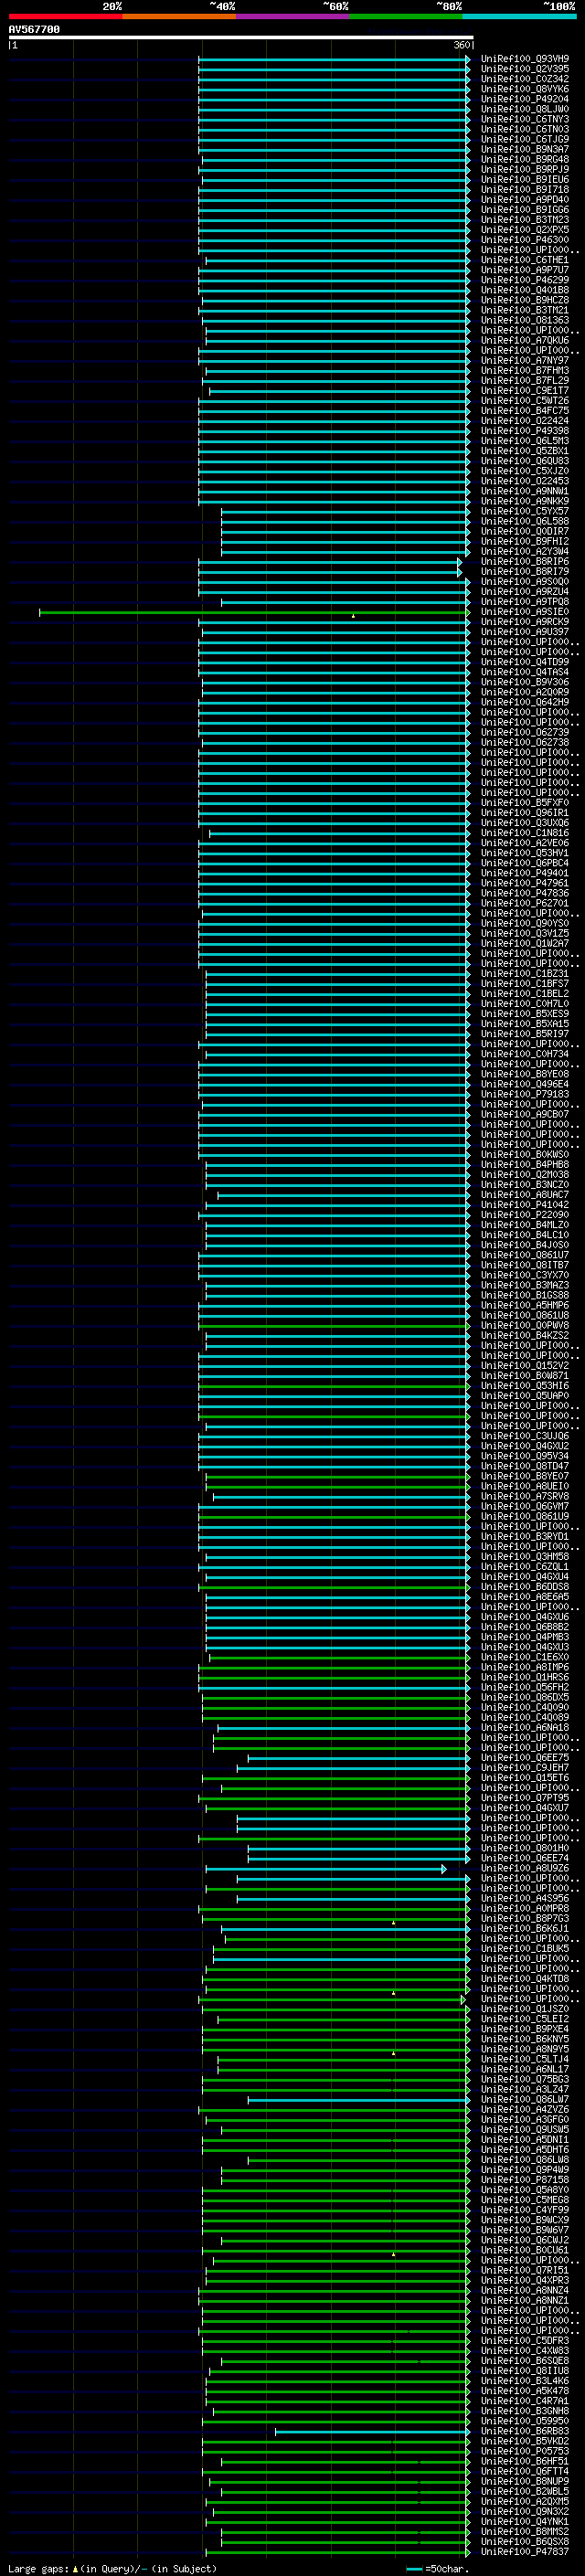Select the UniRef100_A6NA18 label
This screenshot has width=585, height=2576.
click(x=525, y=1728)
